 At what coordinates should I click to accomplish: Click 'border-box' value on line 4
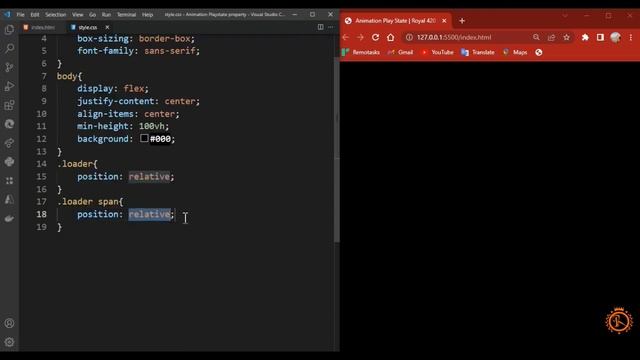[x=164, y=38]
